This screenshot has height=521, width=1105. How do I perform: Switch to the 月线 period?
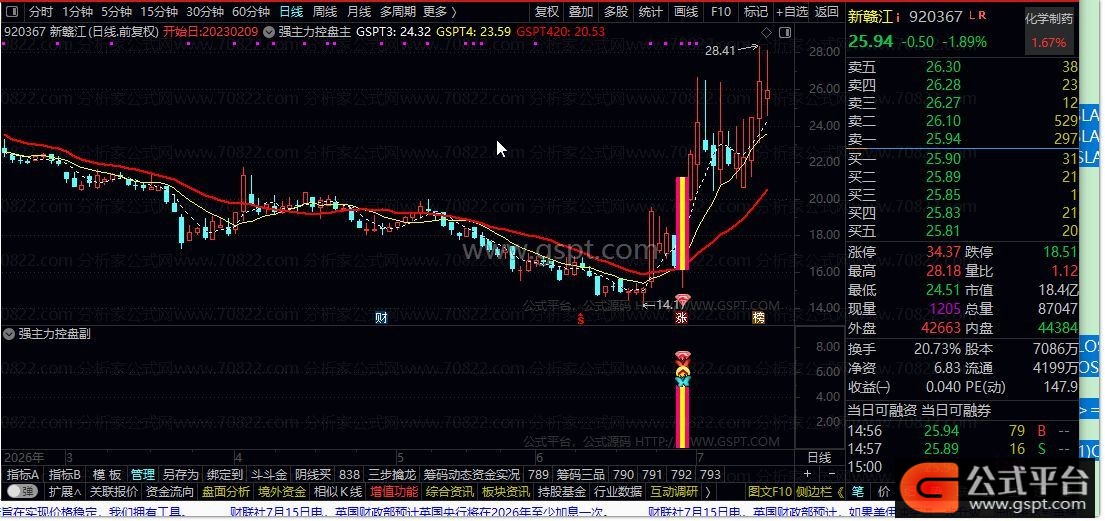click(359, 11)
